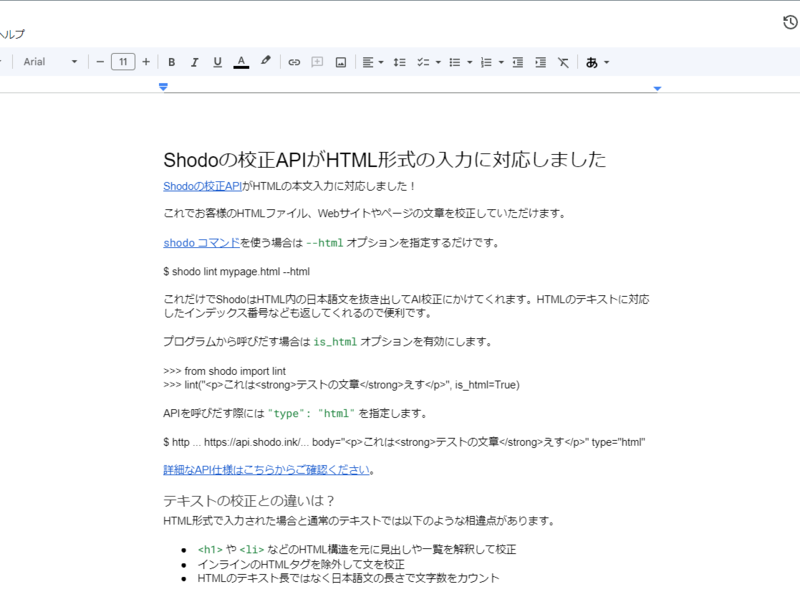Screen dimensions: 800x597
Task: Open the 詳細なAPI仕様はこちらから link
Action: (266, 470)
